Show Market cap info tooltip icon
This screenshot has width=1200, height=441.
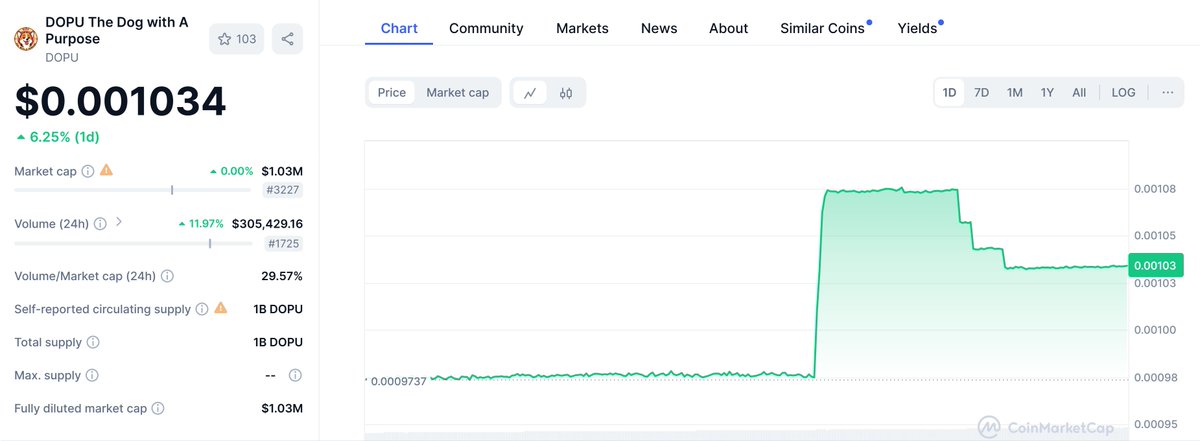click(88, 171)
